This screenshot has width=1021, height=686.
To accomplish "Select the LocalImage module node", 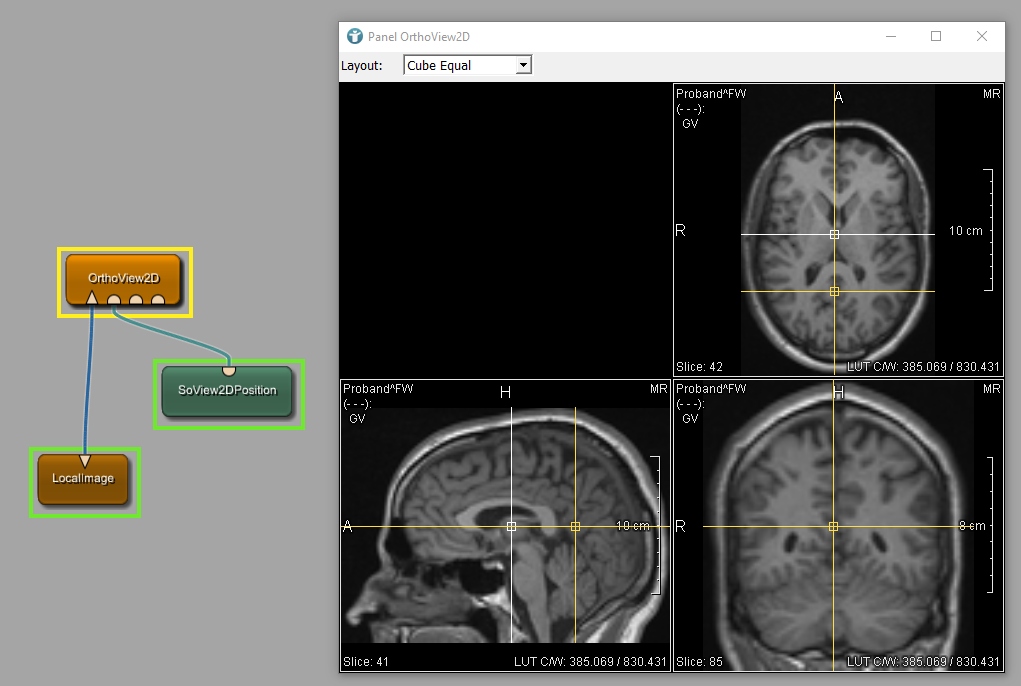I will (x=84, y=478).
